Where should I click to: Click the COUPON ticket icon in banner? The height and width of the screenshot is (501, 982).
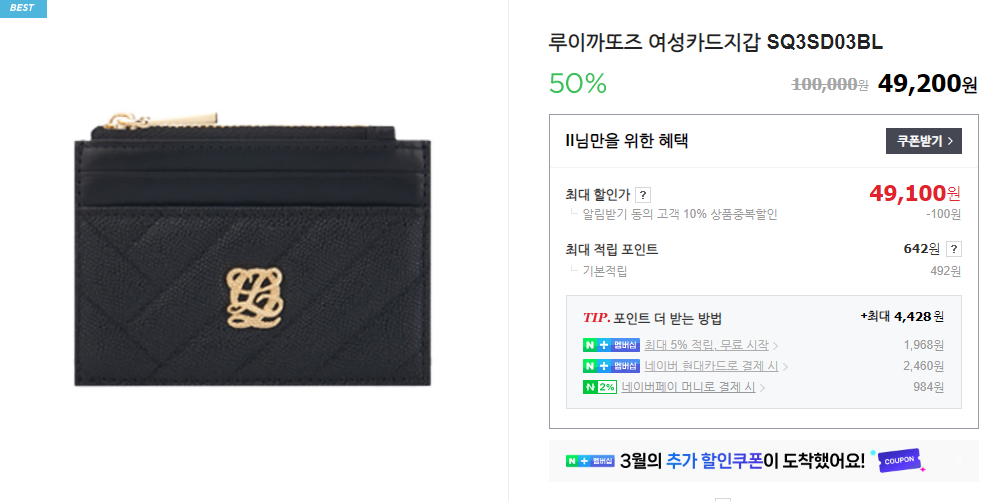coord(900,461)
